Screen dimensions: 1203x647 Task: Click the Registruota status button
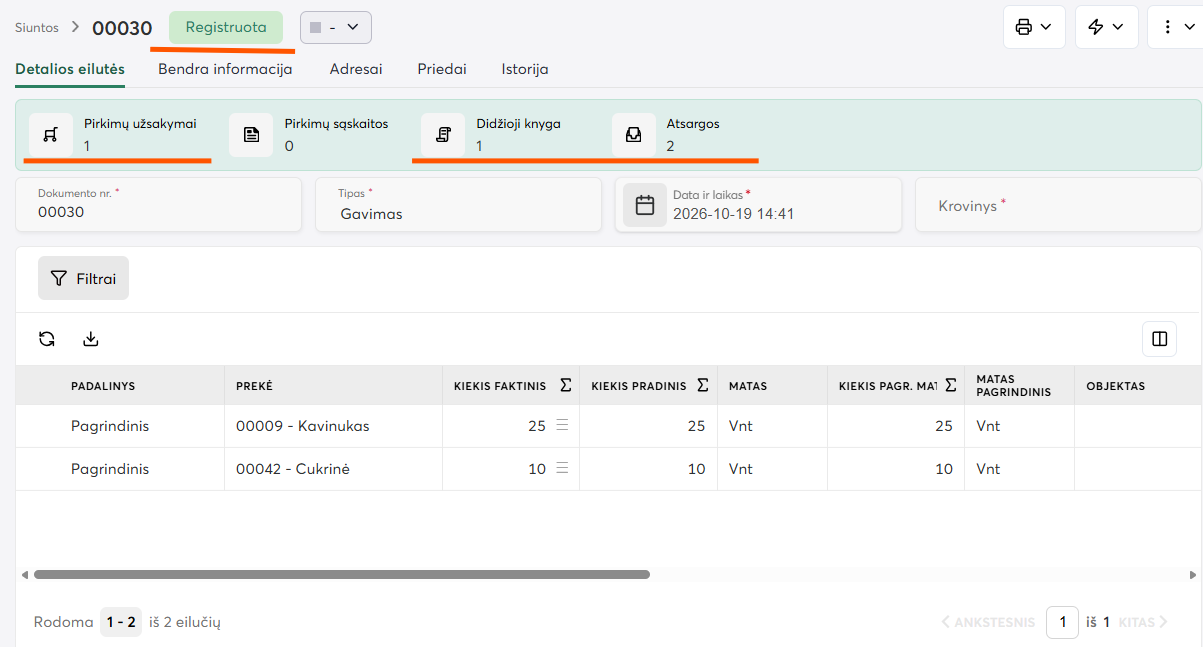(226, 28)
